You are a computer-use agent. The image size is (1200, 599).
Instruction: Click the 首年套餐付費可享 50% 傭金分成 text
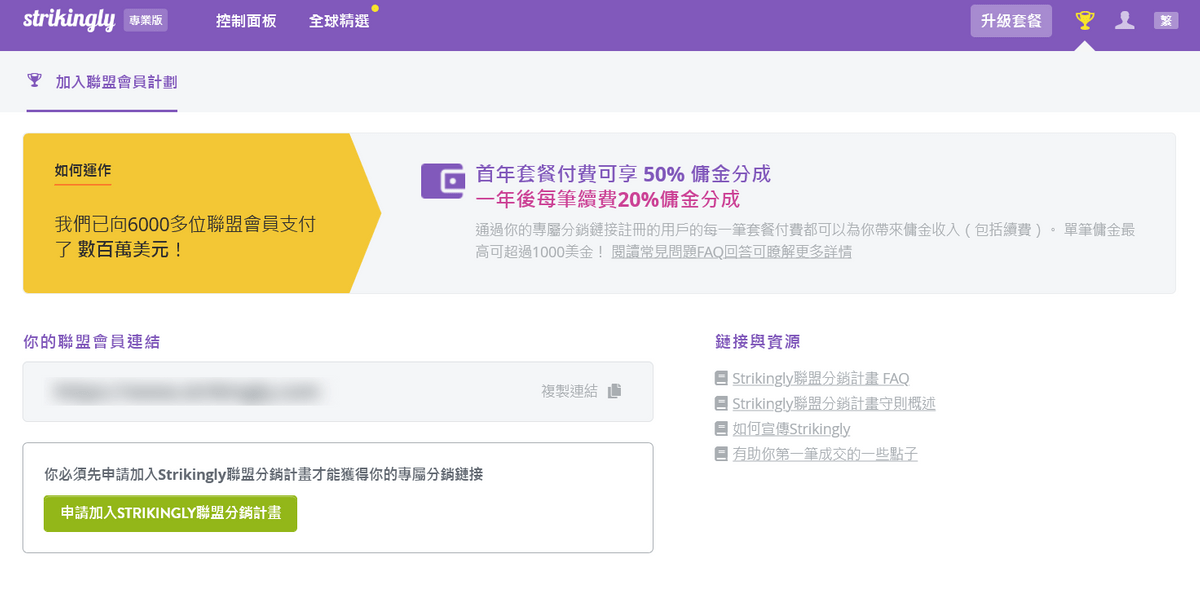coord(623,173)
